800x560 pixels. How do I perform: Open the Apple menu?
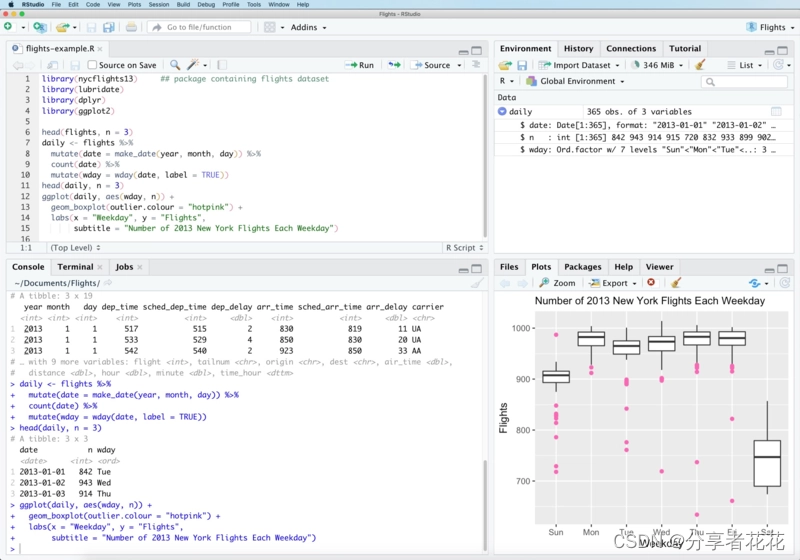(x=11, y=4)
